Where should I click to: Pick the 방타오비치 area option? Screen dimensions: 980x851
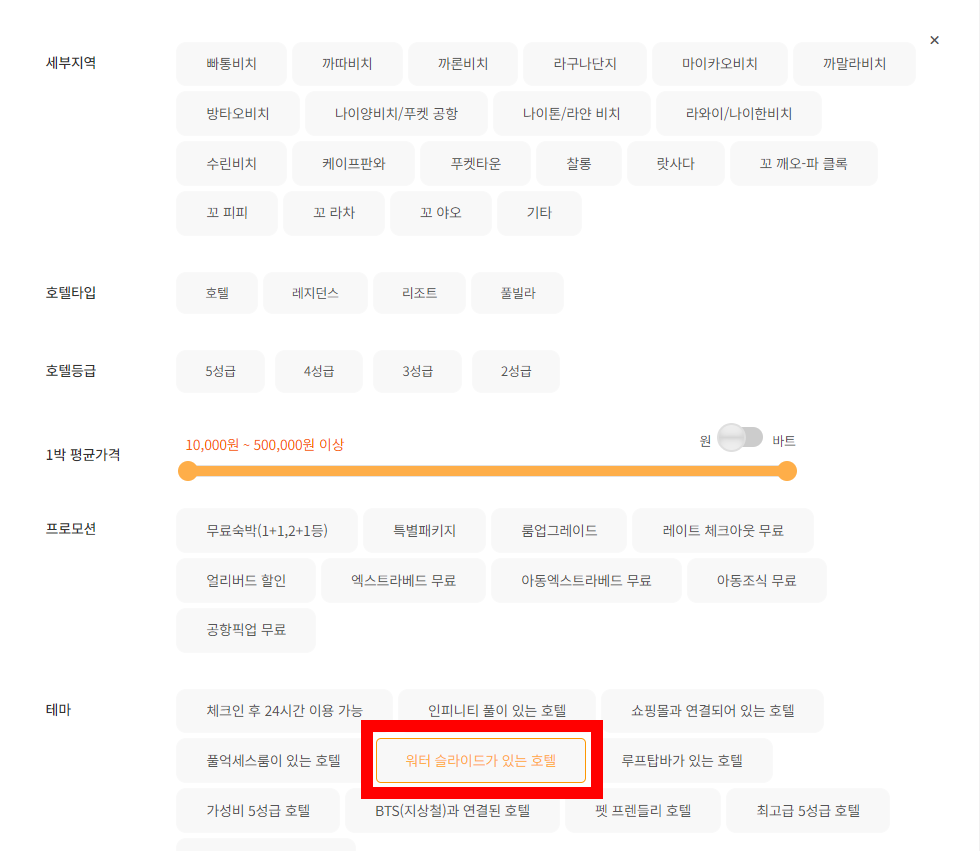click(x=238, y=114)
